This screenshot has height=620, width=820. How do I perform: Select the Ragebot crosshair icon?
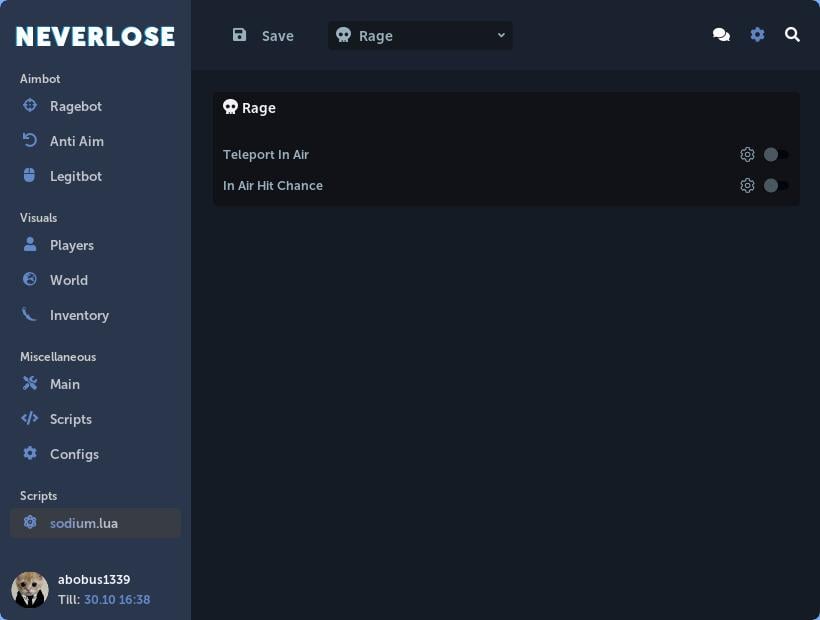(x=31, y=105)
